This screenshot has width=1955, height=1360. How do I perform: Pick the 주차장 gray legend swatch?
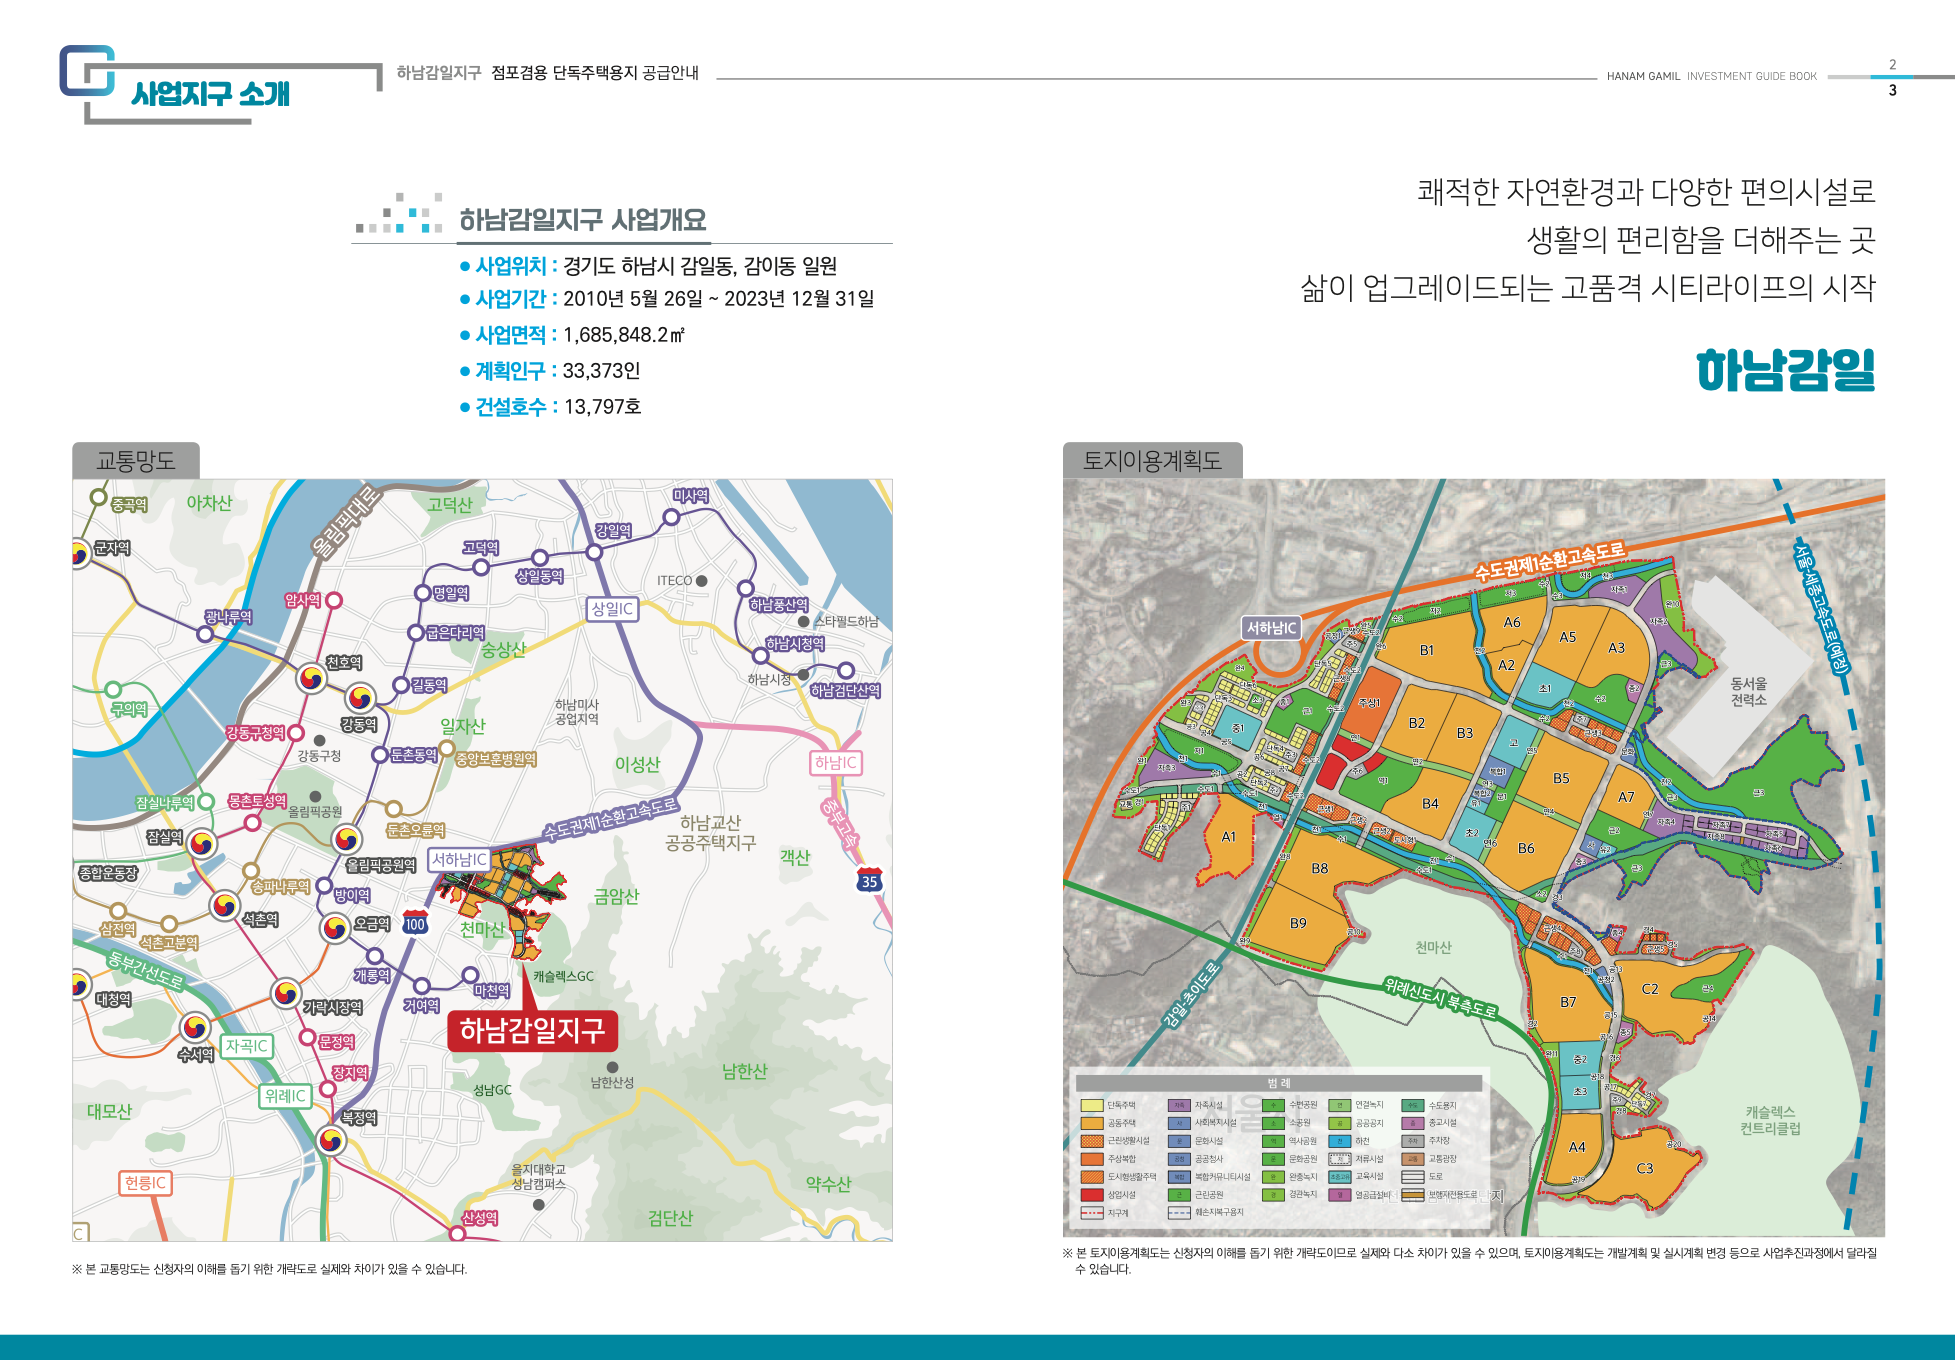pyautogui.click(x=1412, y=1141)
